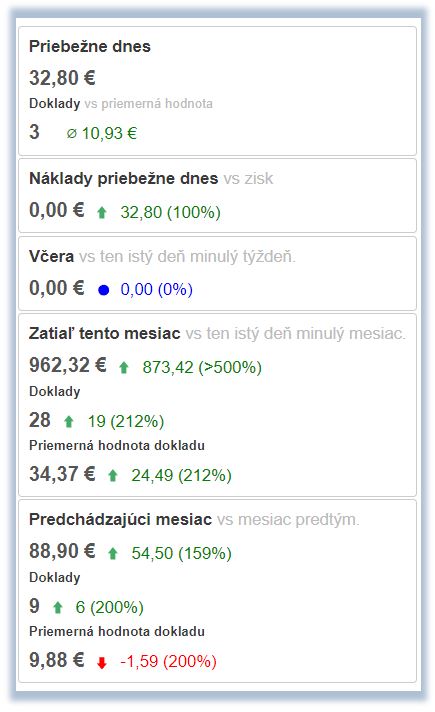This screenshot has height=712, width=435.
Task: Click red down arrow next to -1,59 (200%)
Action: point(102,663)
